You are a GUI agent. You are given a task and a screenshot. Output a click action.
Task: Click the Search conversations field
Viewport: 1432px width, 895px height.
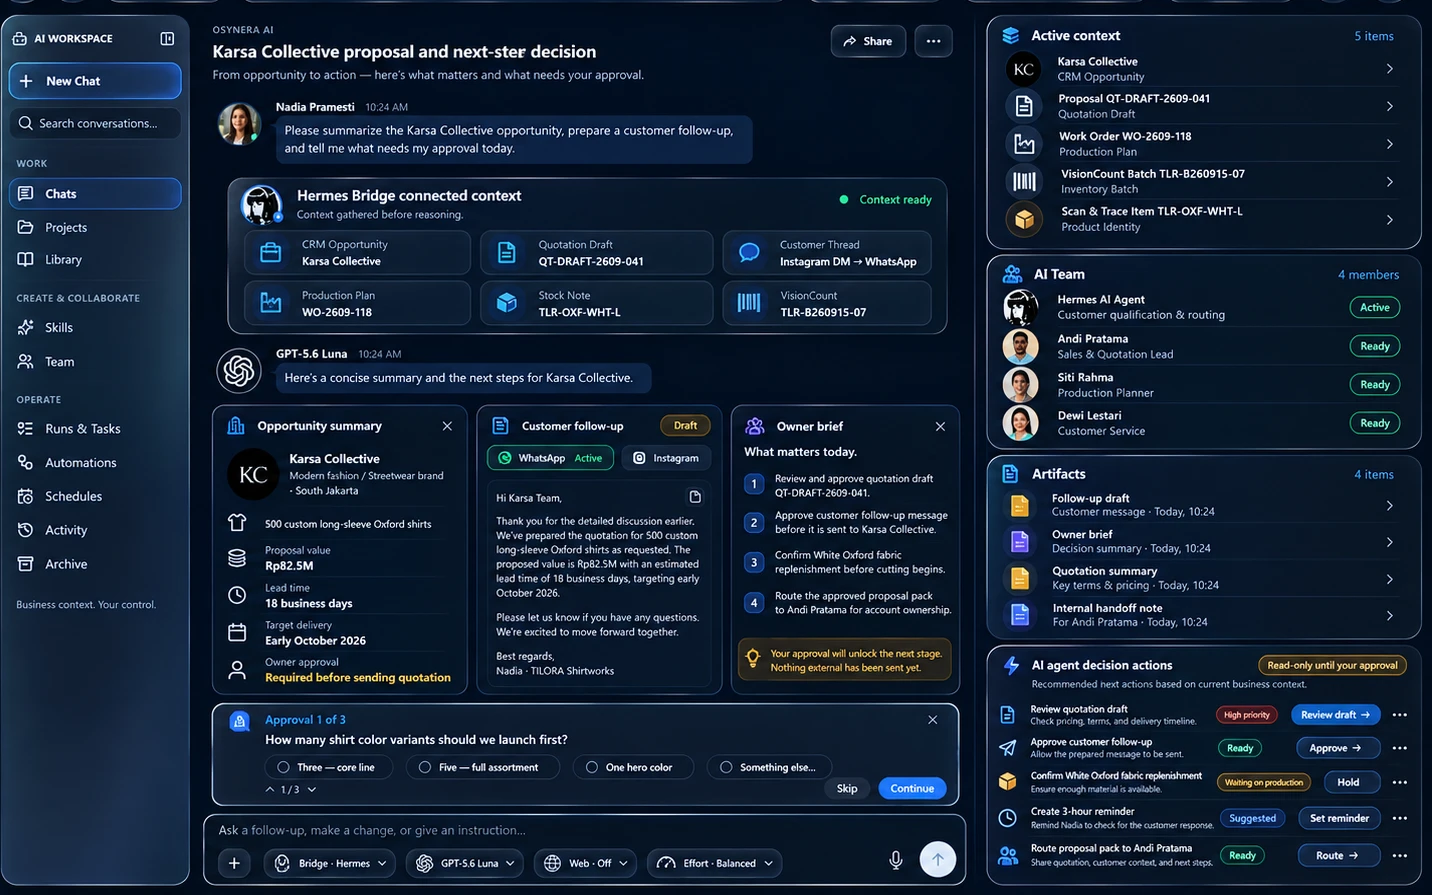click(x=95, y=123)
